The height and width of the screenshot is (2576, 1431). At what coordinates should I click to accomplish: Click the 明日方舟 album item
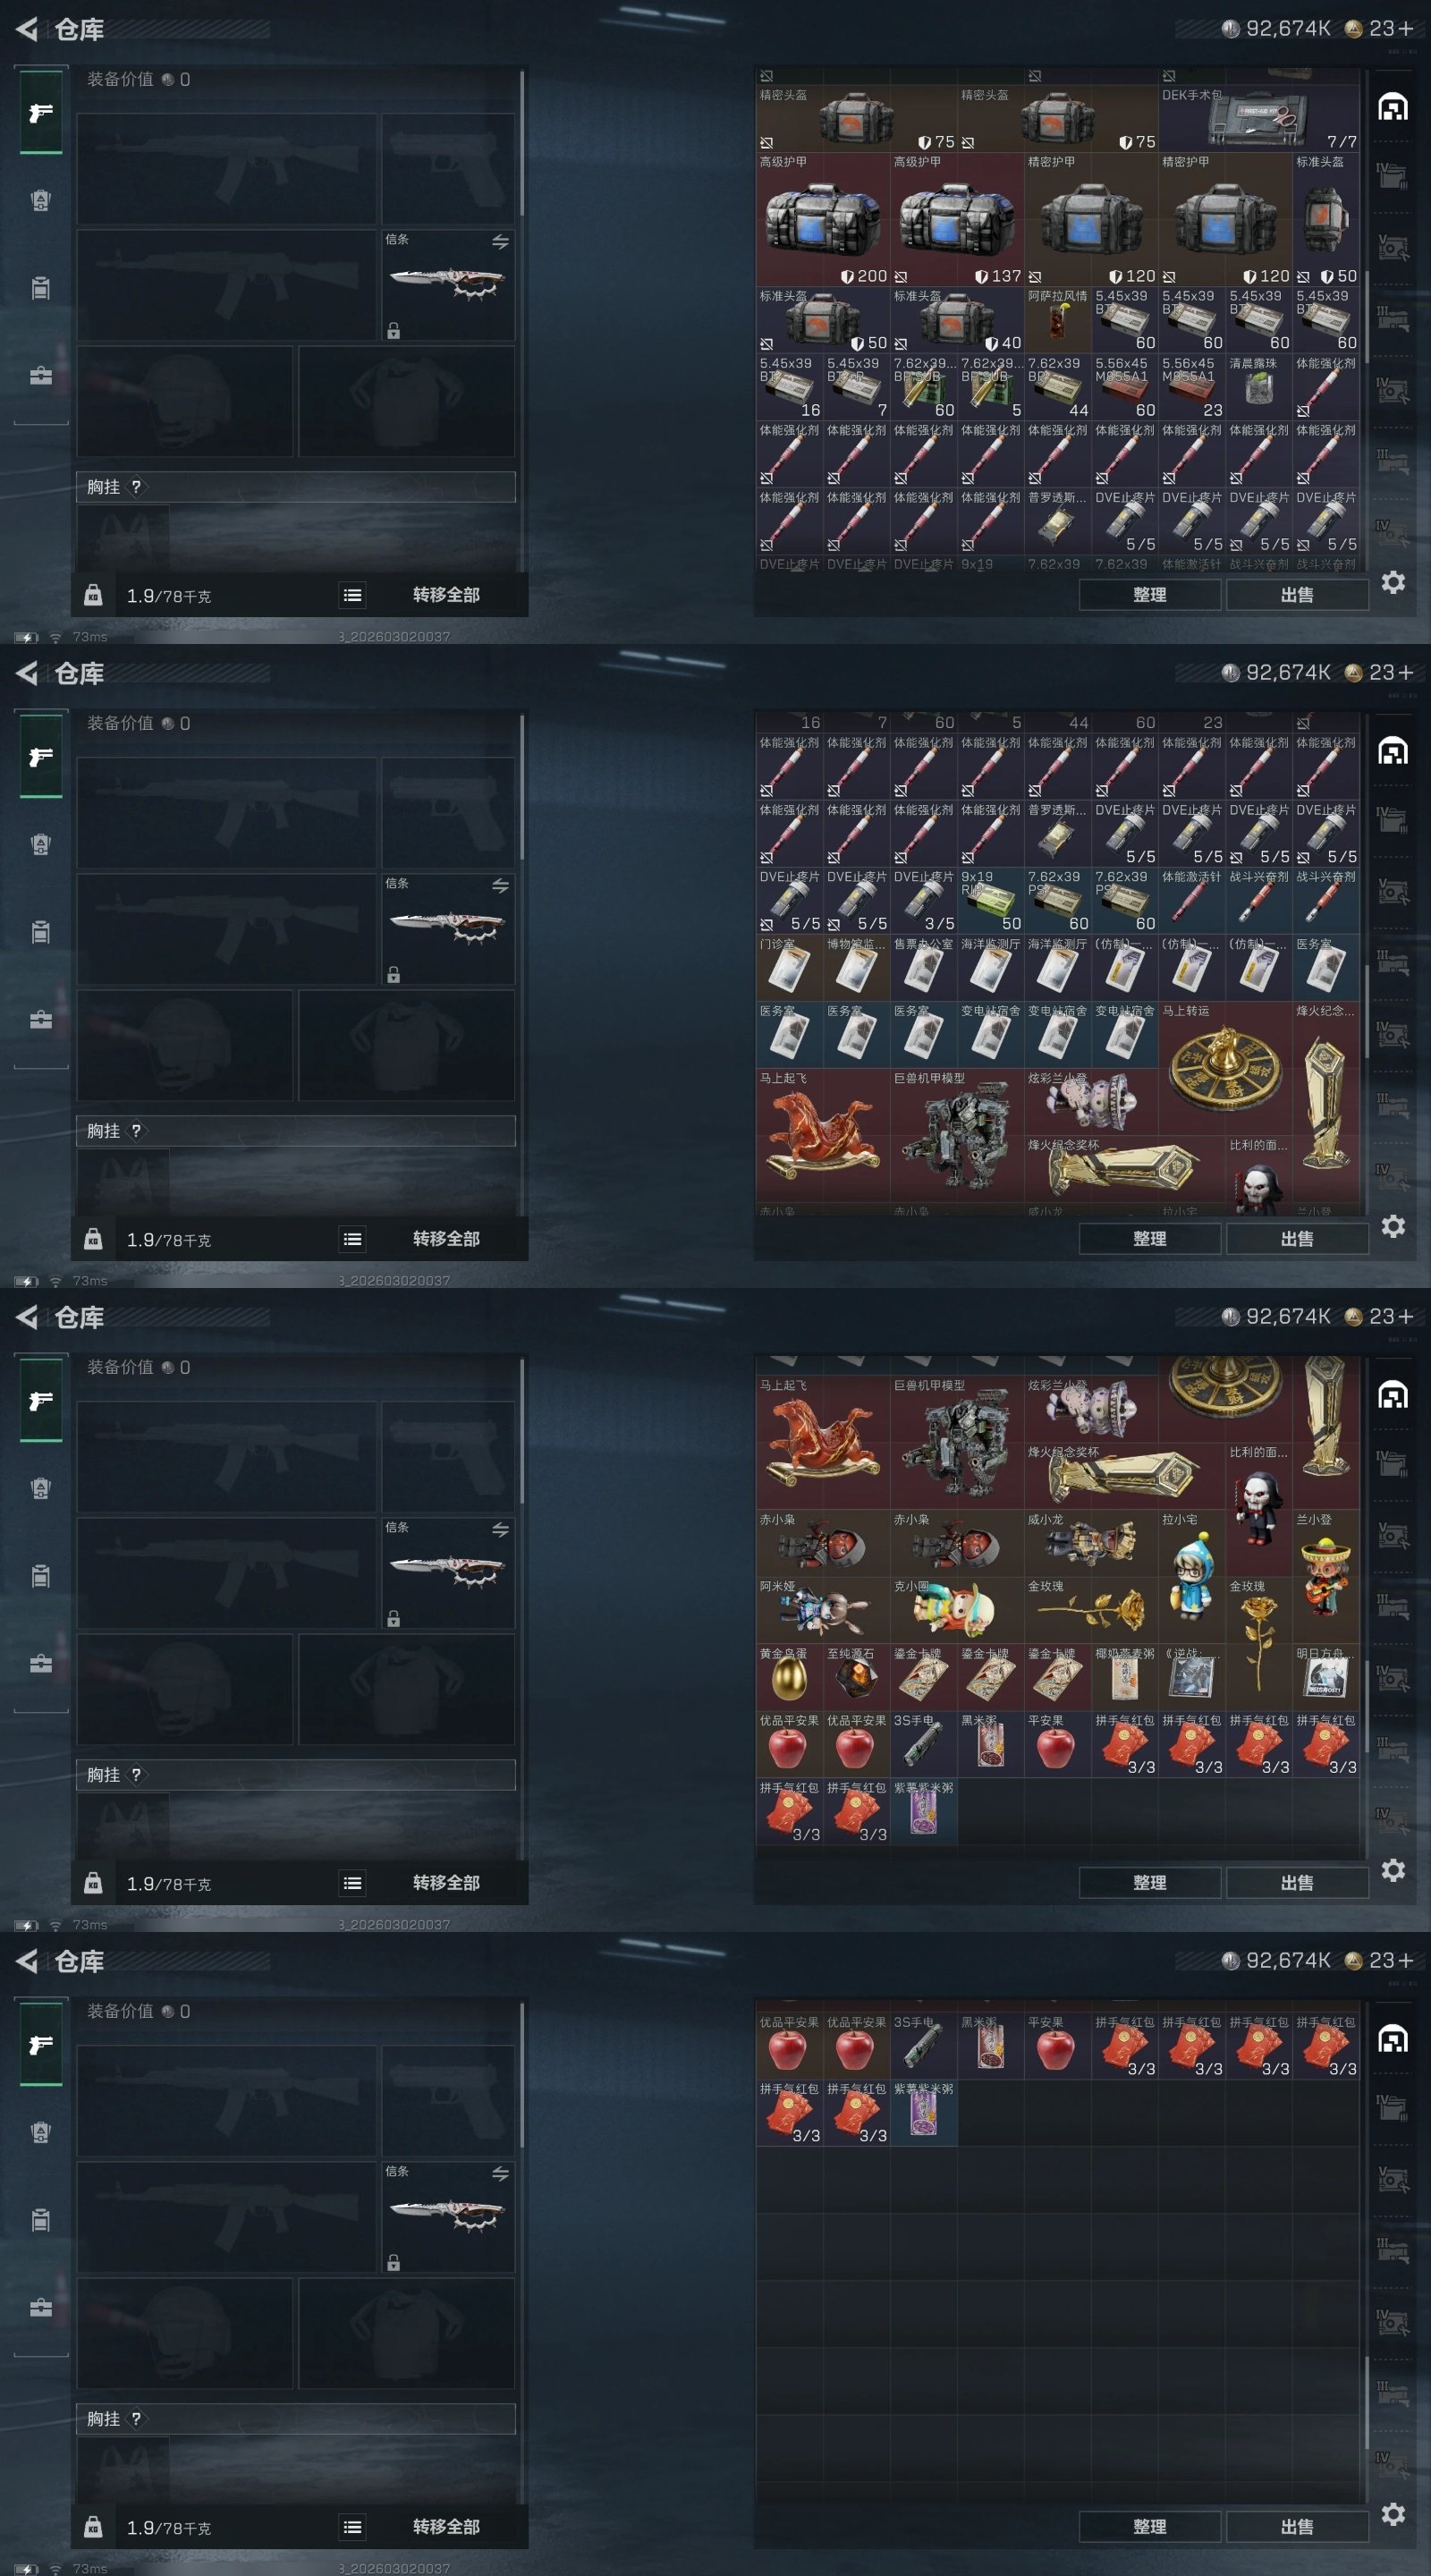pos(1326,1677)
